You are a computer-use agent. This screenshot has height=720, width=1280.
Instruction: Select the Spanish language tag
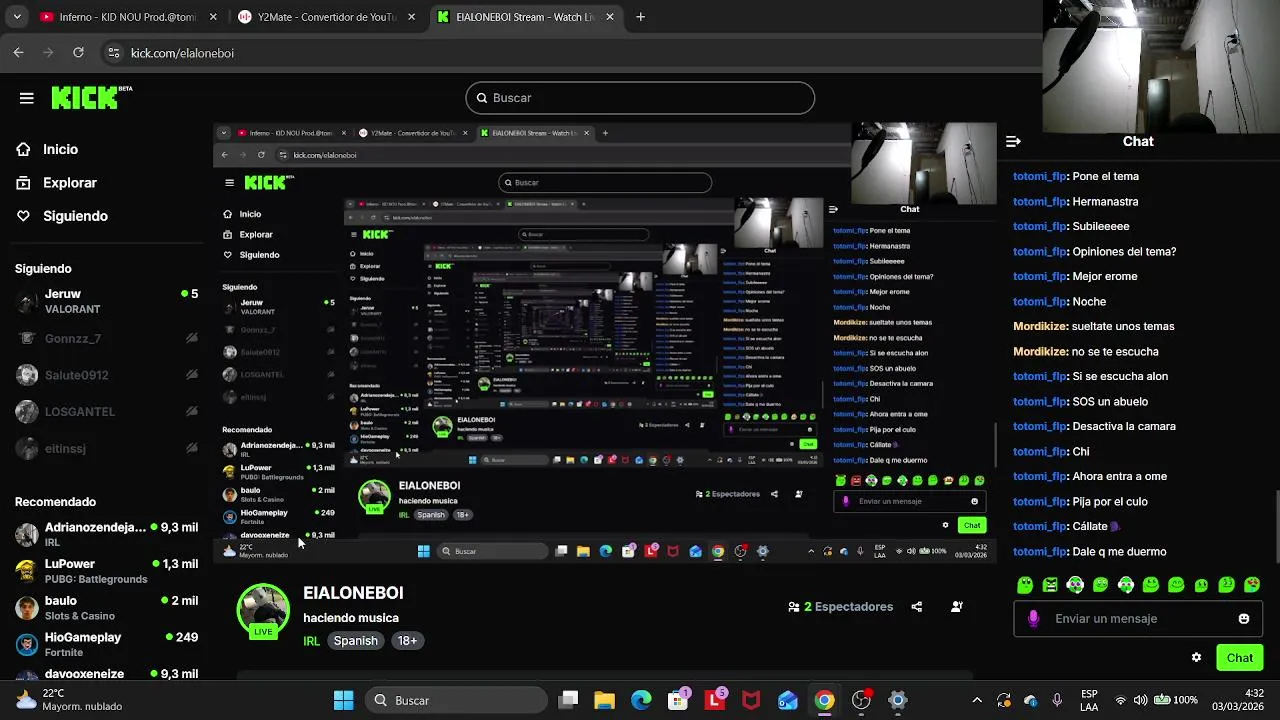[x=356, y=641]
